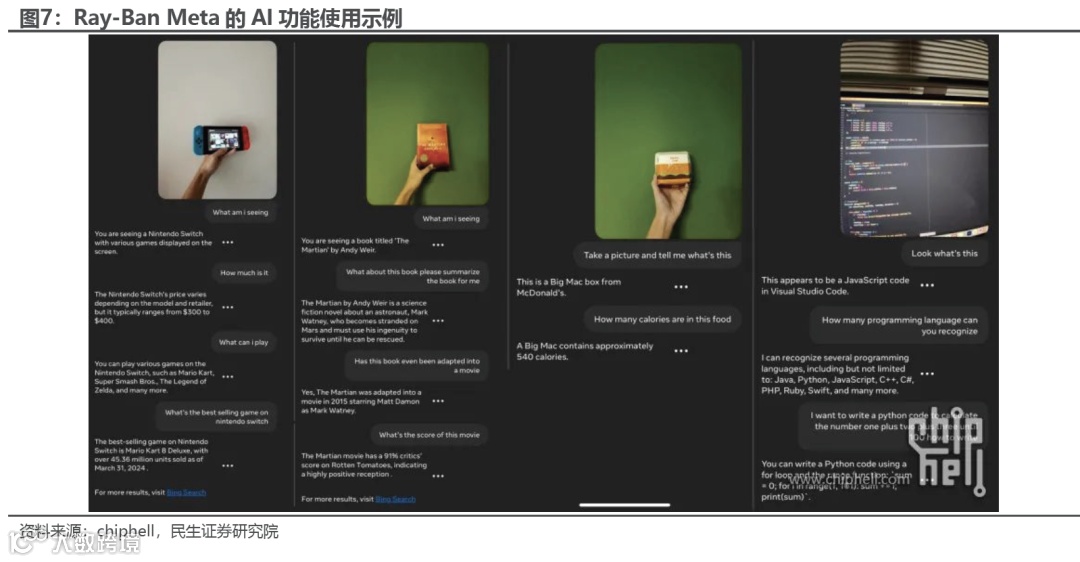
Task: Click the reply 'over 45.36 million units sold'
Action: tap(152, 455)
